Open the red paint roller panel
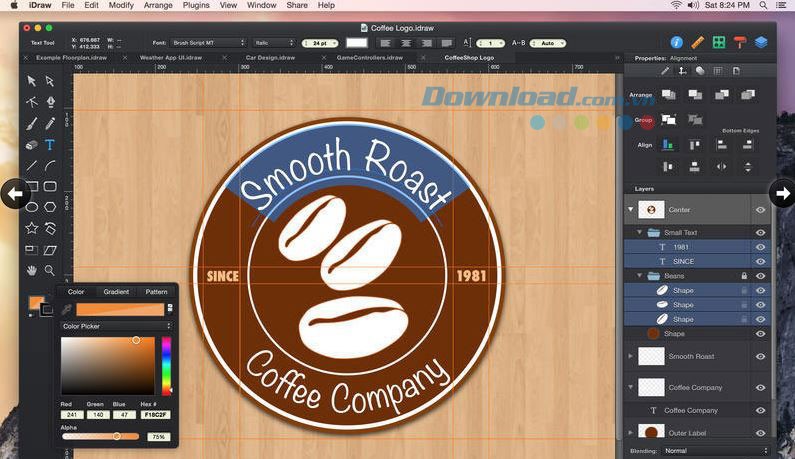Viewport: 795px width, 459px height. tap(740, 43)
